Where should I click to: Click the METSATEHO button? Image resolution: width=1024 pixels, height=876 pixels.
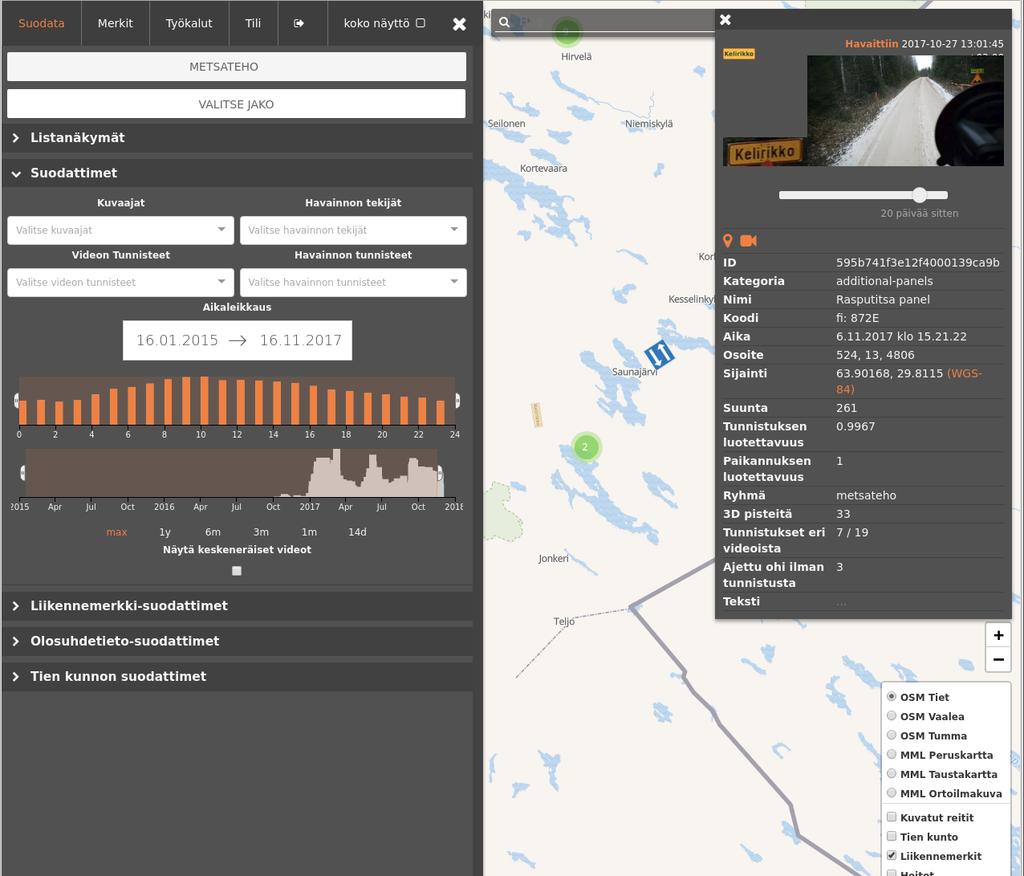(x=236, y=67)
